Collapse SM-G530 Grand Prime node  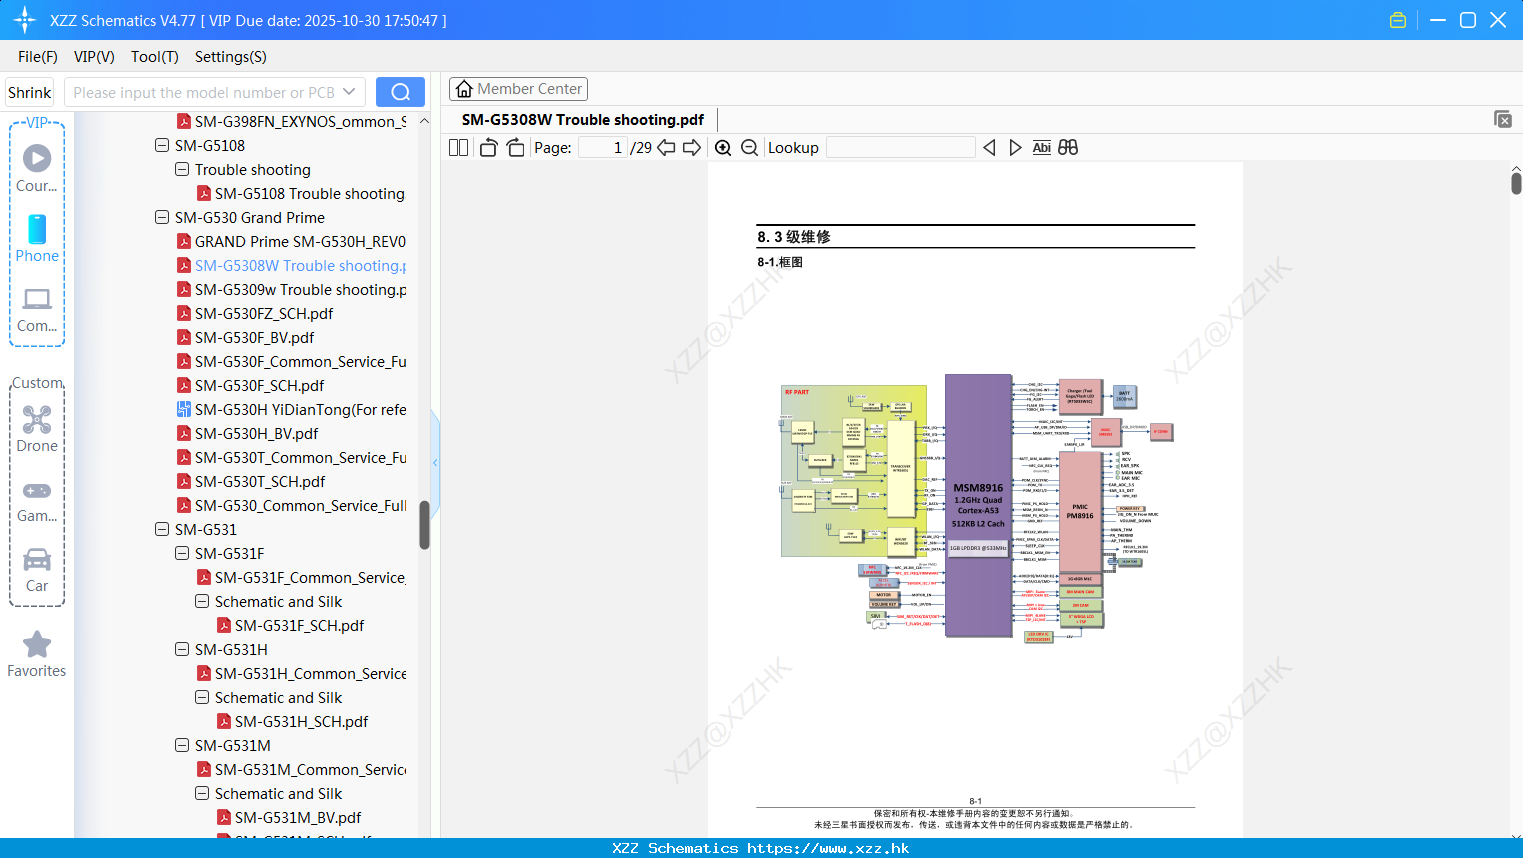[162, 217]
